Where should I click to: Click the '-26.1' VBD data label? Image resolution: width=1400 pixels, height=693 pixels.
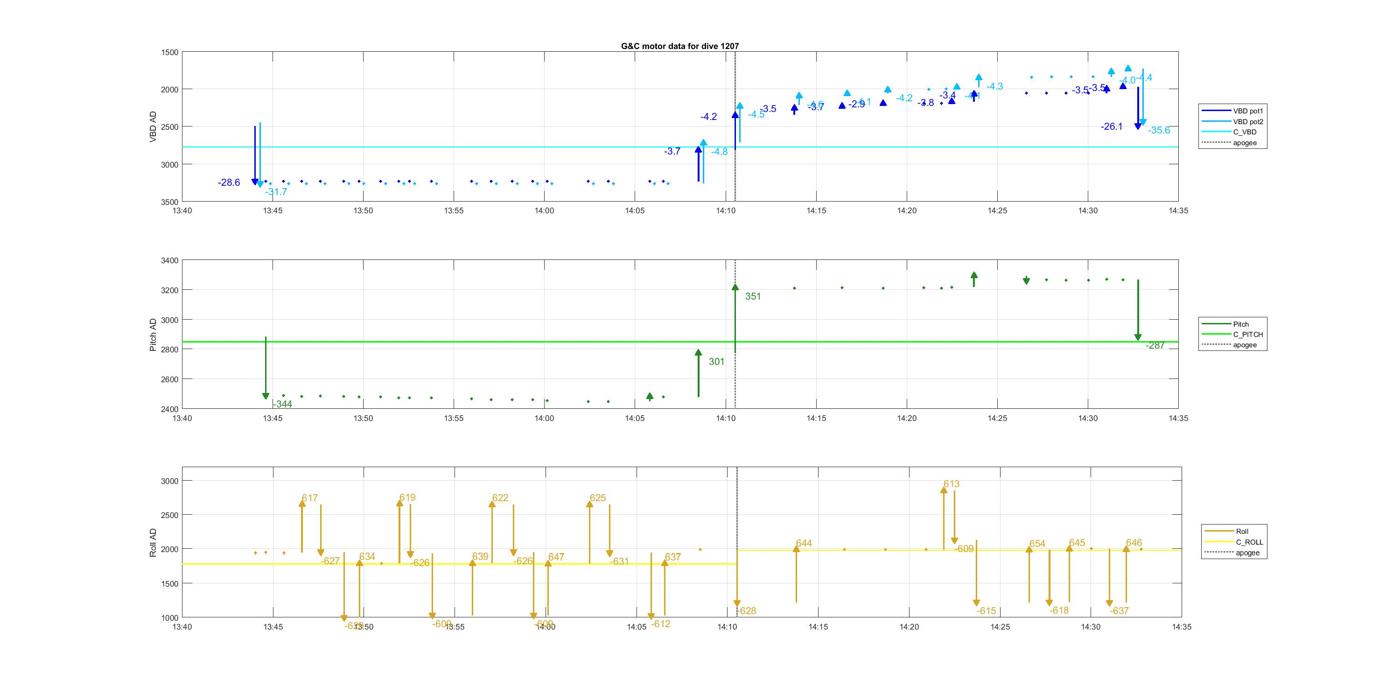tap(1112, 127)
